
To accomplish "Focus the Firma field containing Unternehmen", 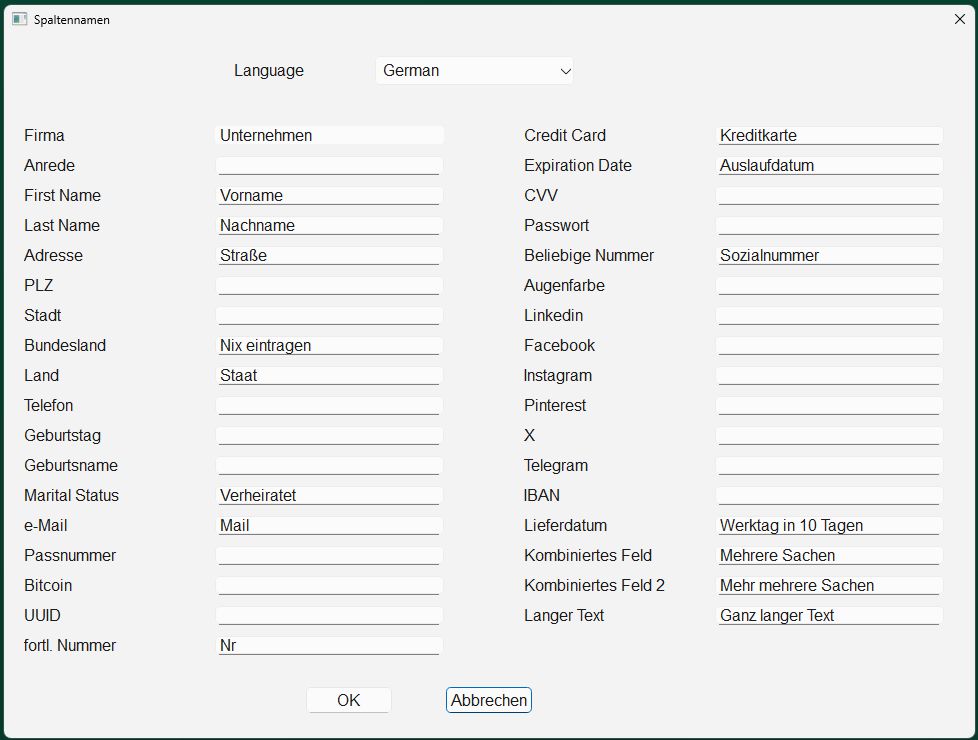I will pos(329,135).
